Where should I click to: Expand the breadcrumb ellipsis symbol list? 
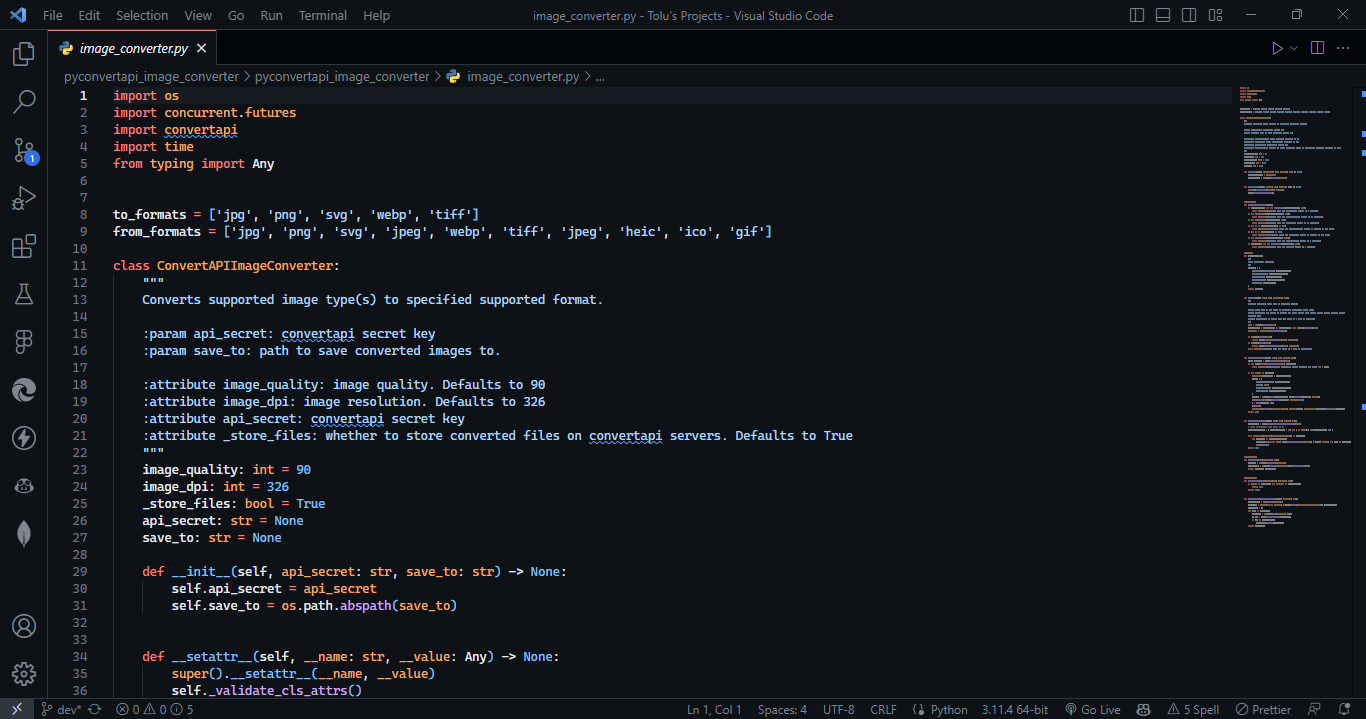[x=600, y=76]
